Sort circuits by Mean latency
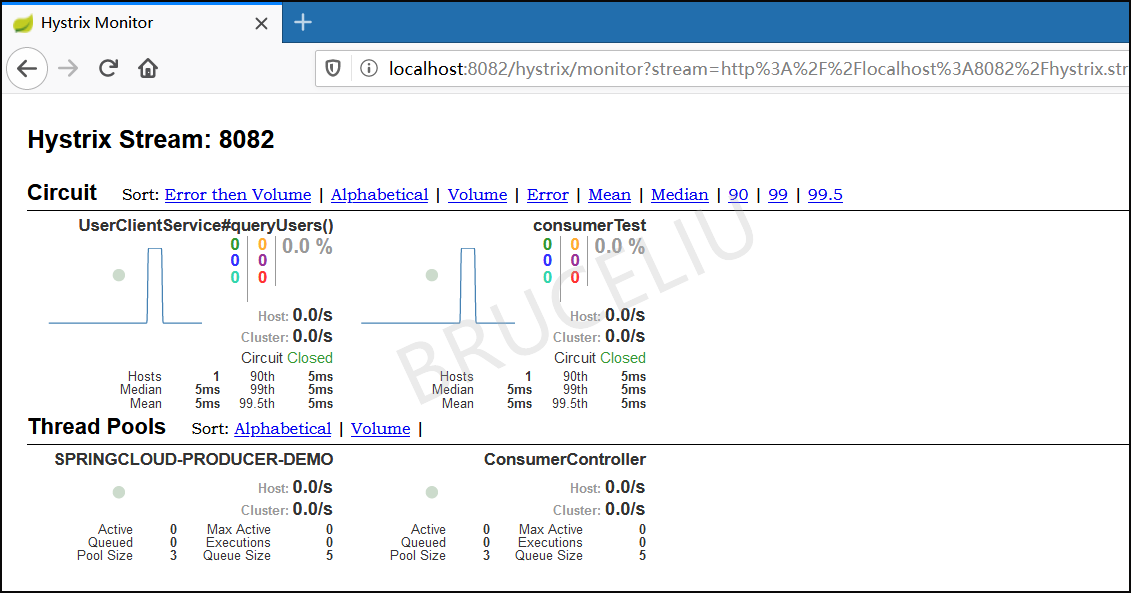1131x593 pixels. [609, 195]
